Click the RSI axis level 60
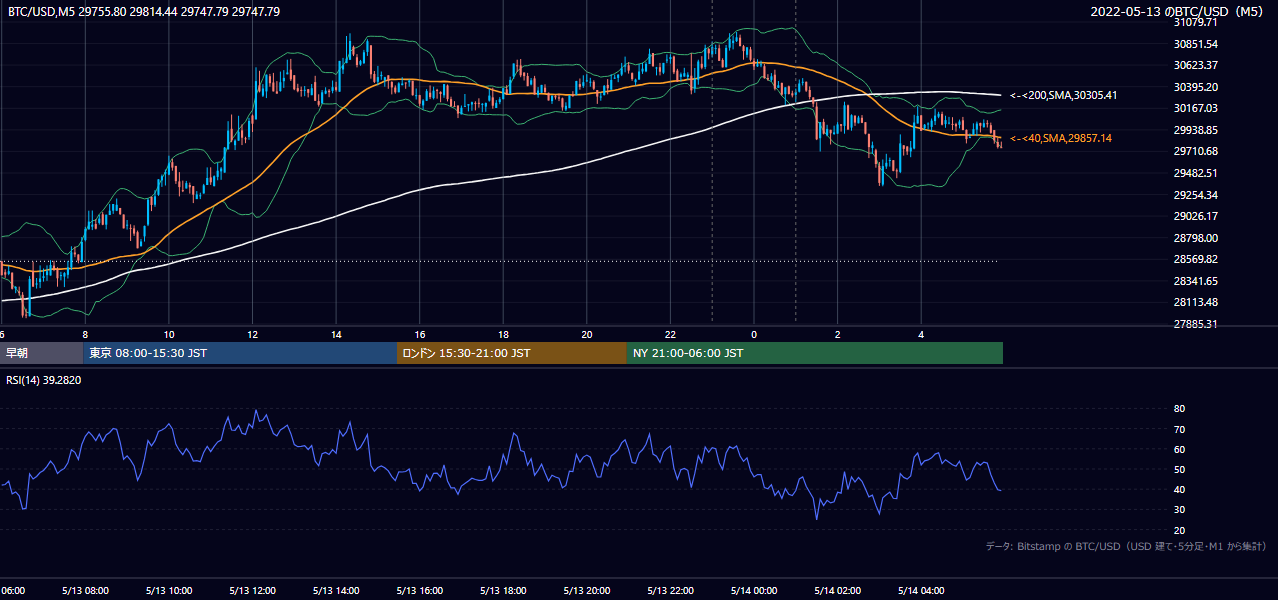The width and height of the screenshot is (1278, 600). click(1179, 449)
